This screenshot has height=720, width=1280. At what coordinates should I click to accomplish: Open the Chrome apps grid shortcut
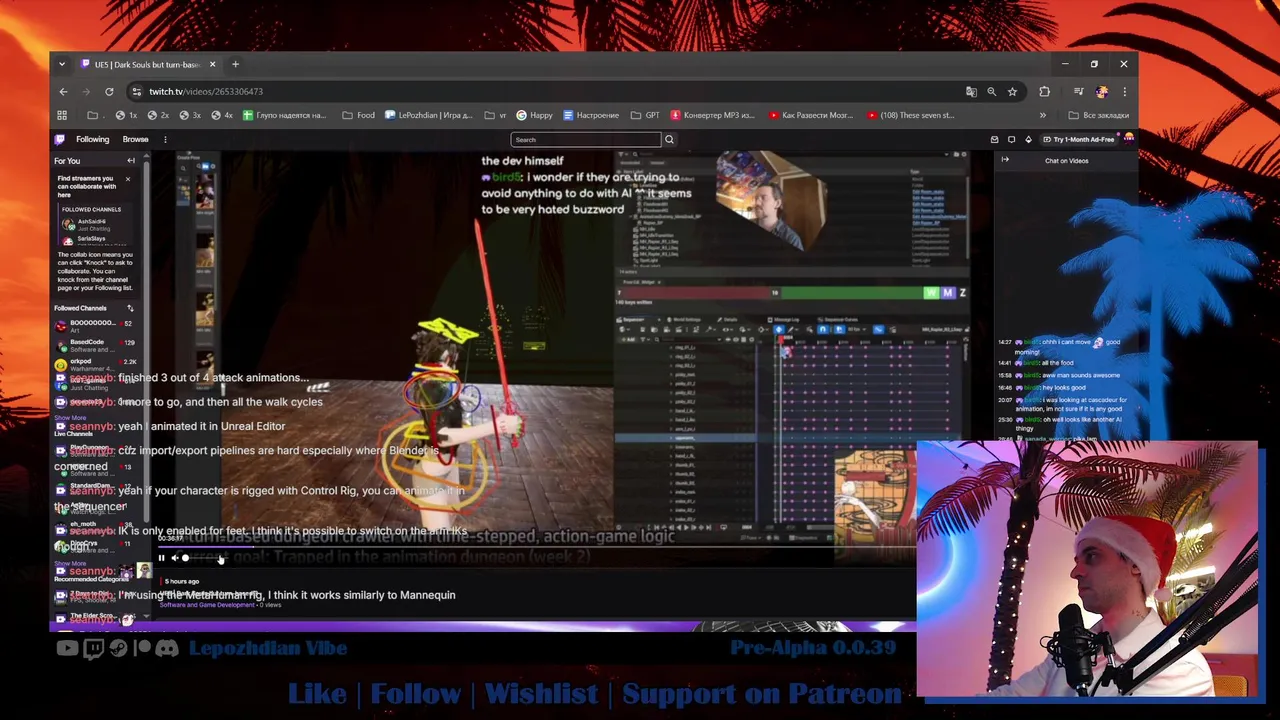[62, 115]
